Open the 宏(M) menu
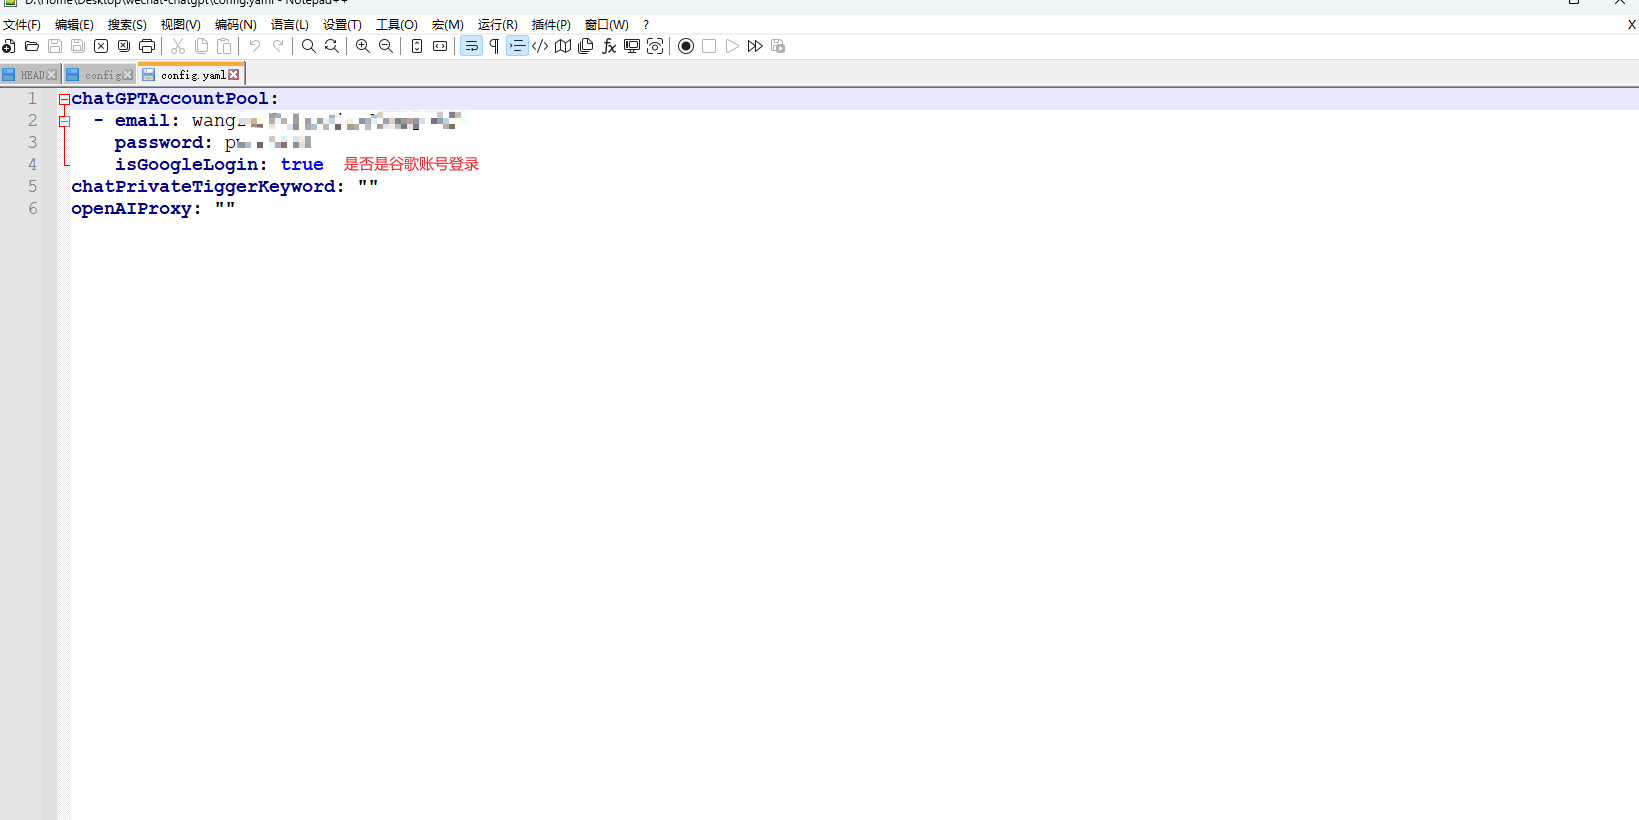1639x820 pixels. click(x=448, y=25)
